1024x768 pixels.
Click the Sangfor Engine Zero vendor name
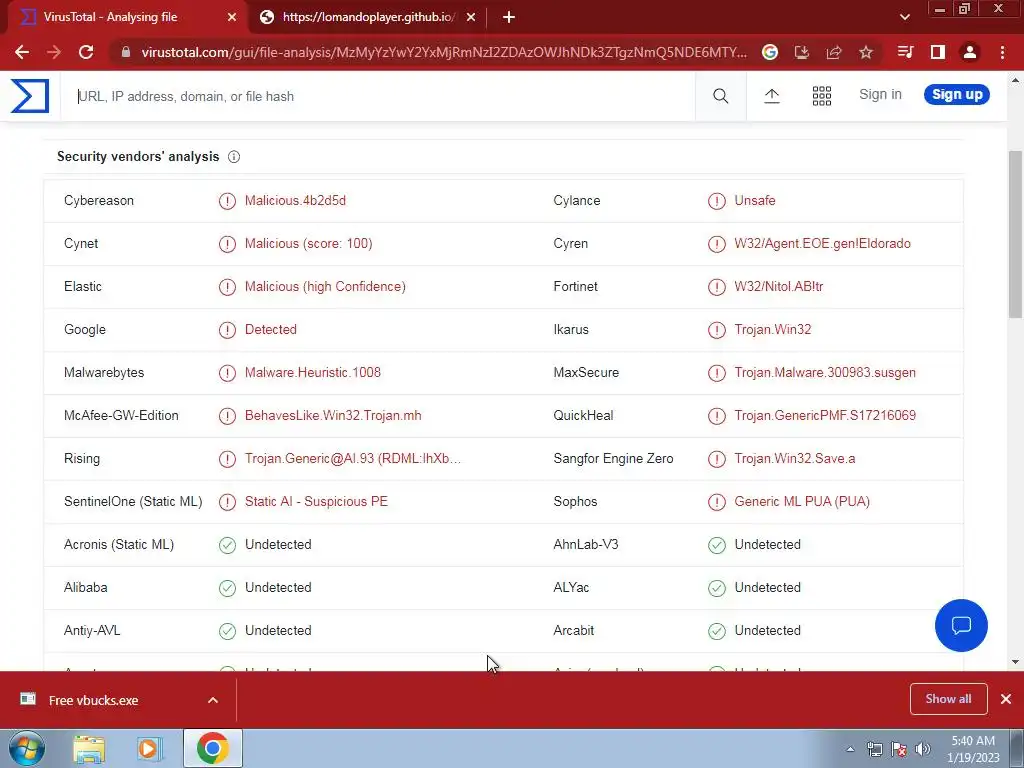pyautogui.click(x=613, y=458)
